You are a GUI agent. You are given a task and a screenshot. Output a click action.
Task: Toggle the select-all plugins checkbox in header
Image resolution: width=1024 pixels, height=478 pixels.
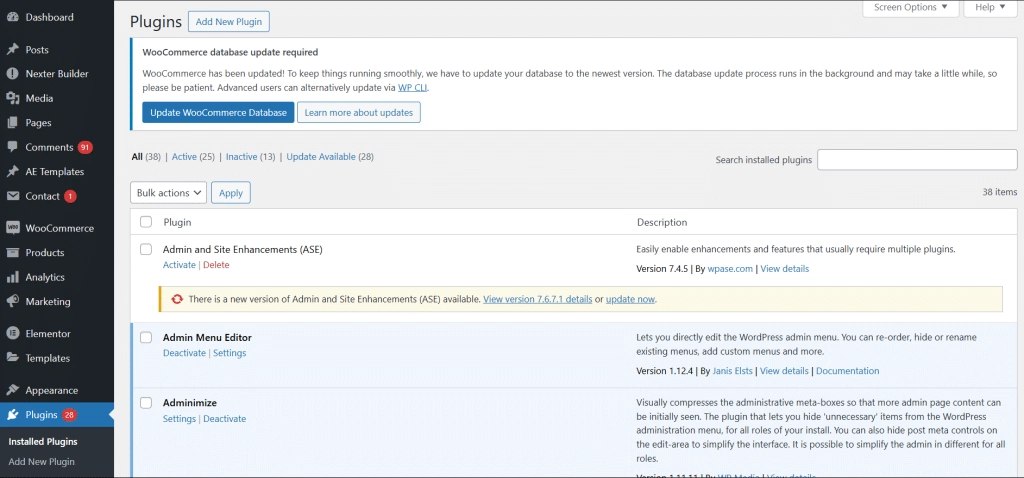click(x=146, y=222)
